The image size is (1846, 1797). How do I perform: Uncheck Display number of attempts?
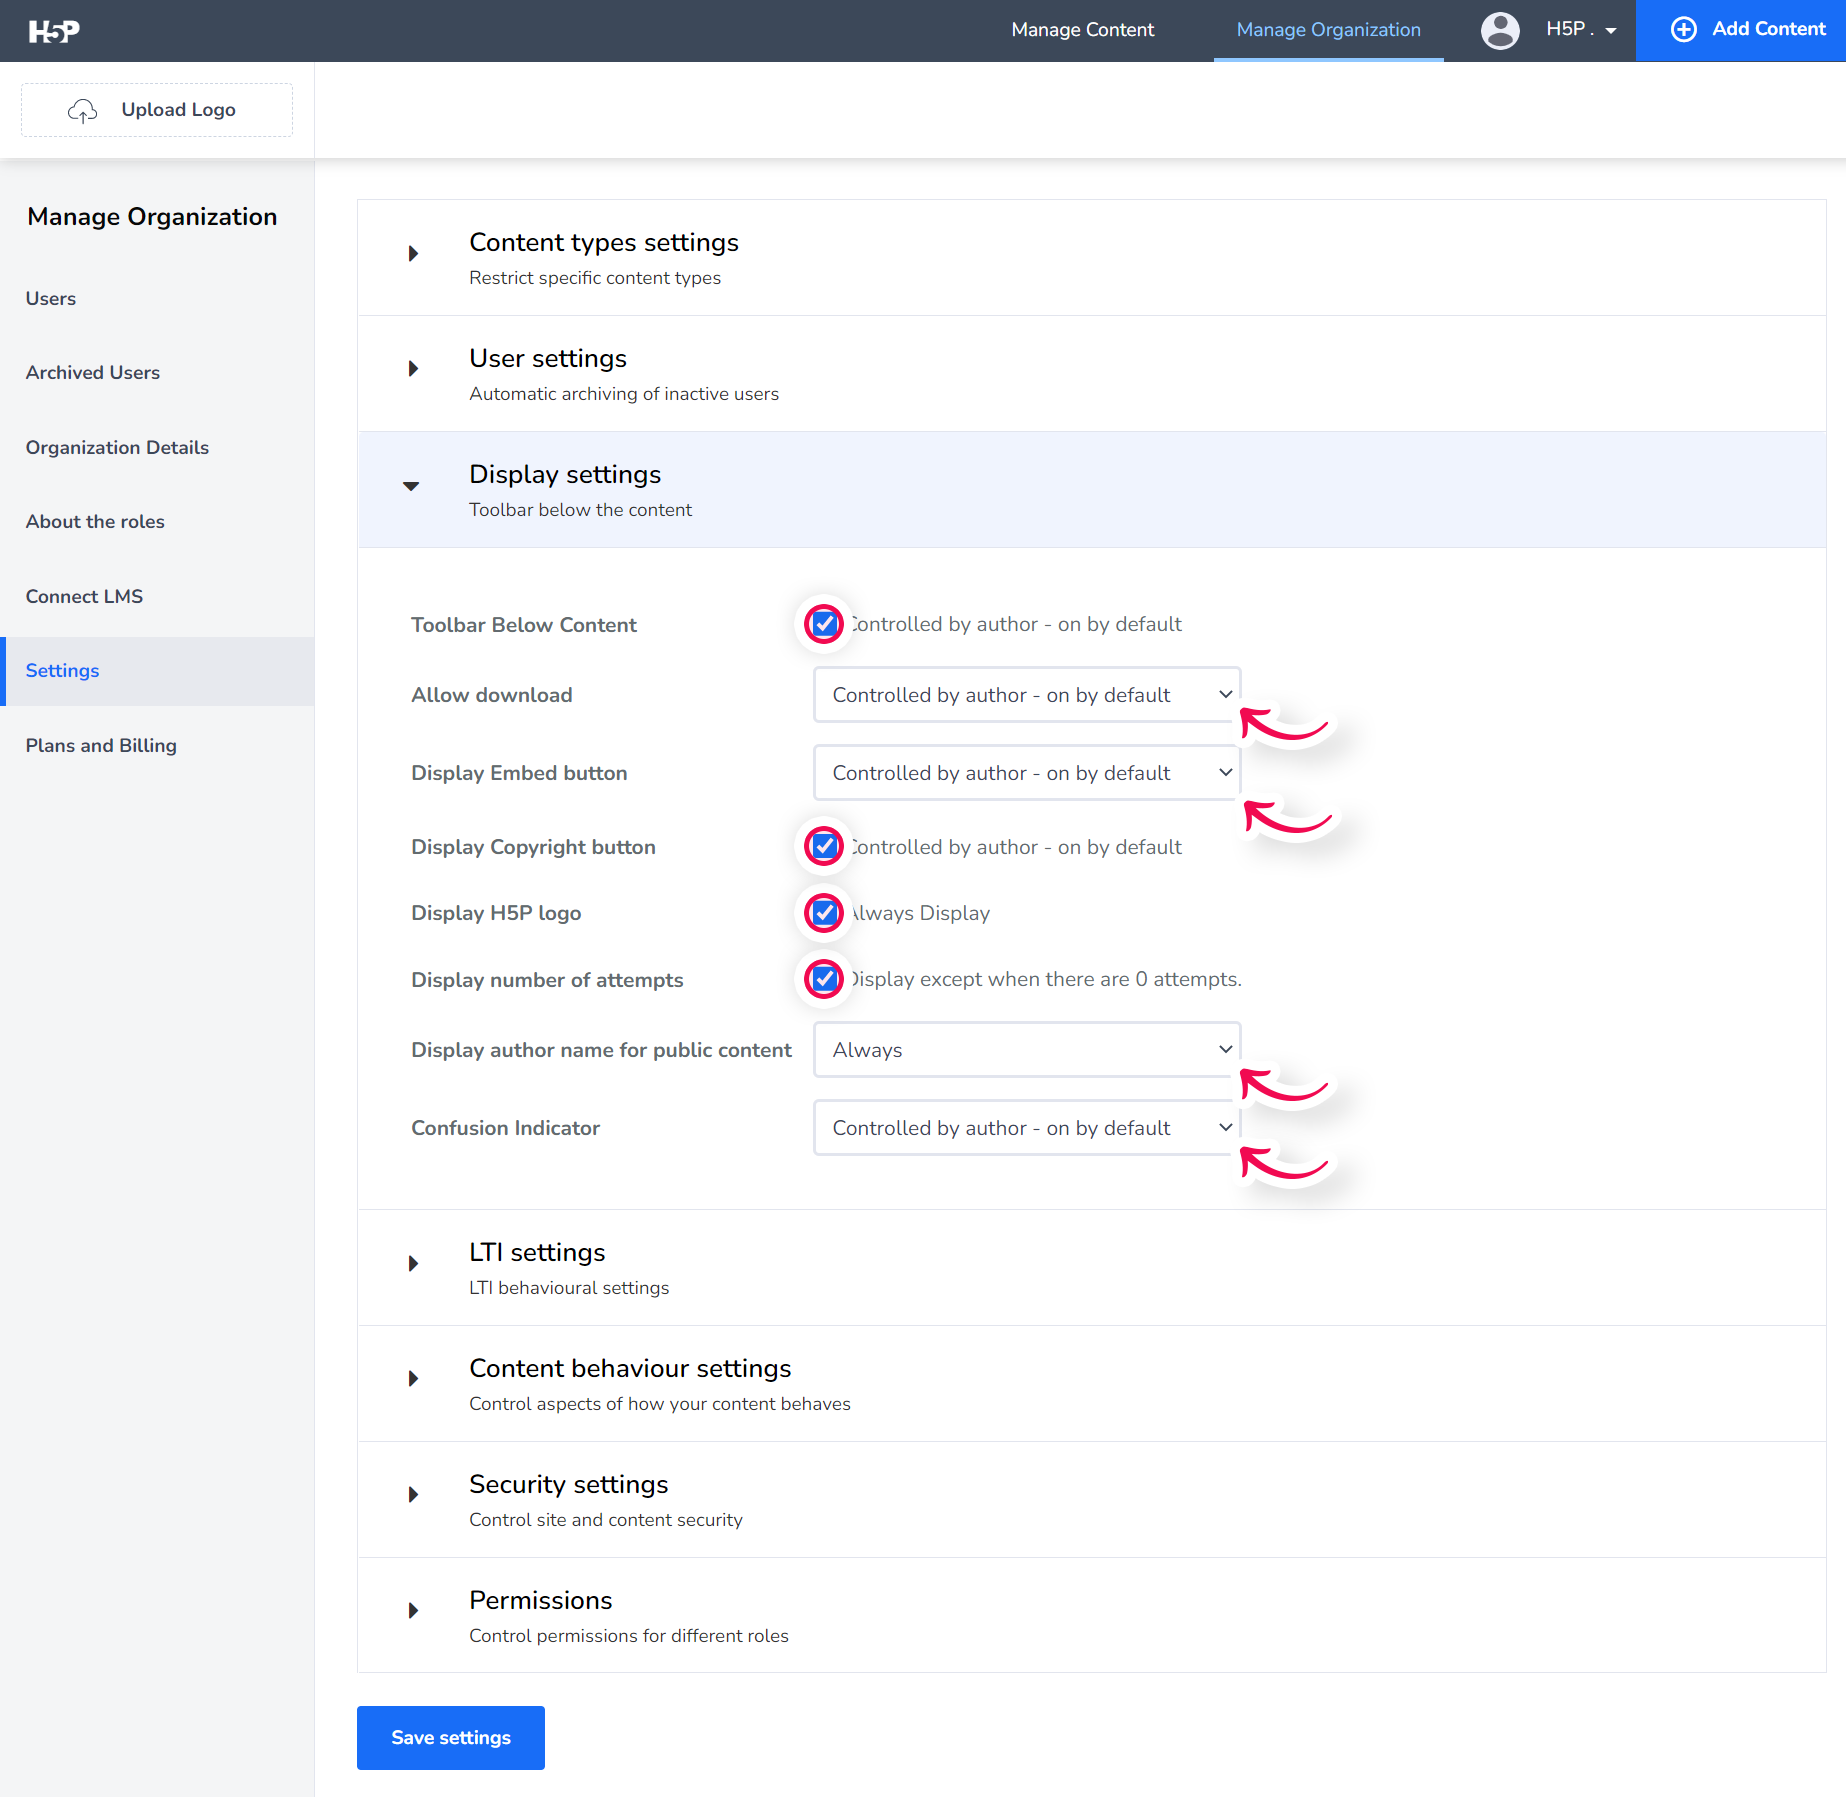pyautogui.click(x=823, y=979)
